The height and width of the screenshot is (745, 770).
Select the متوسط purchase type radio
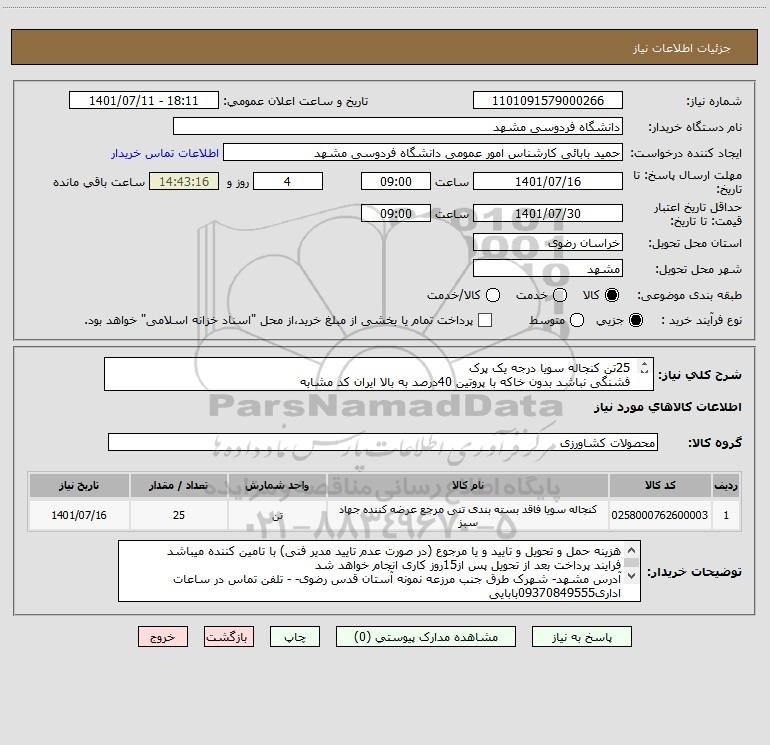(x=577, y=320)
